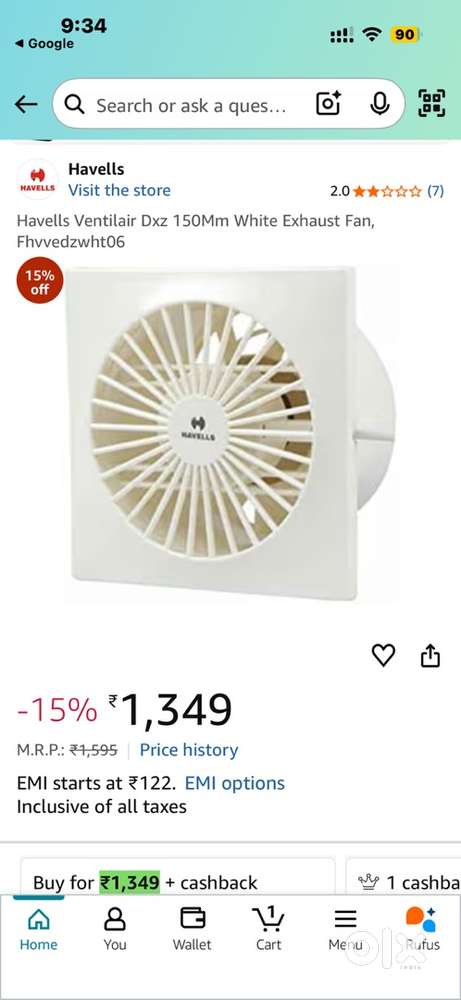Open the Menu hamburger tab

pyautogui.click(x=345, y=929)
